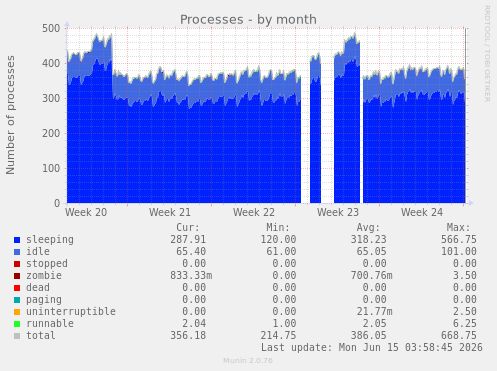Click sleeping maximum value 566.75
Screen dimensions: 497x371
tap(459, 240)
